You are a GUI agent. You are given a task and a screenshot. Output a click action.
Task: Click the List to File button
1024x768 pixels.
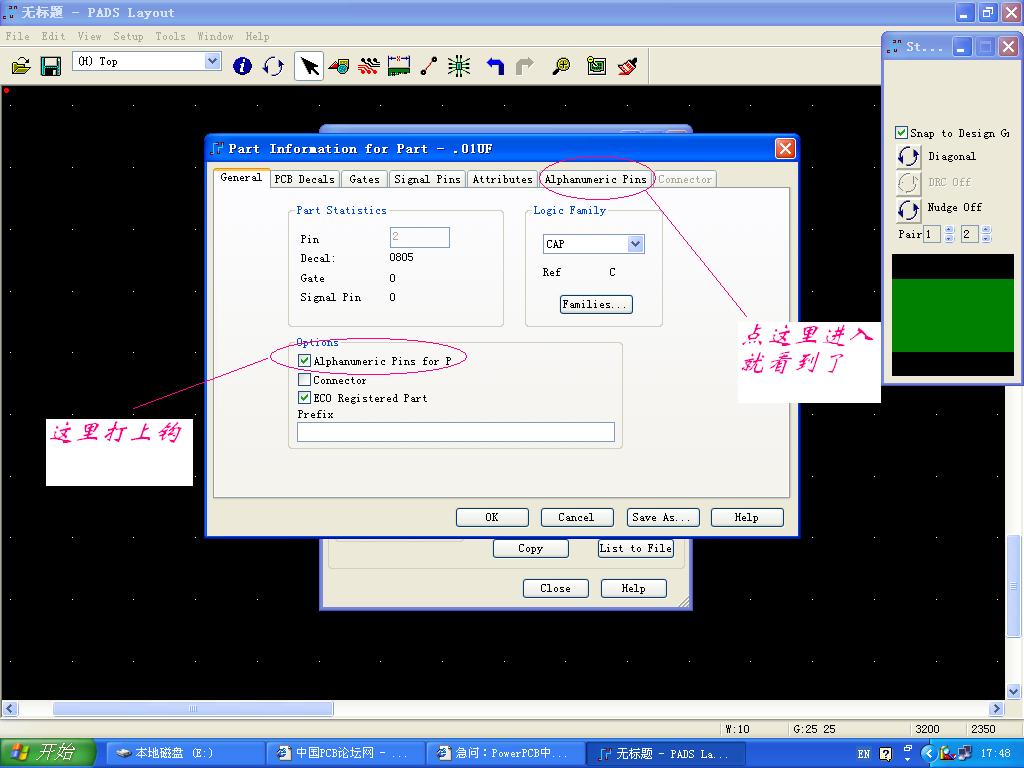point(635,548)
